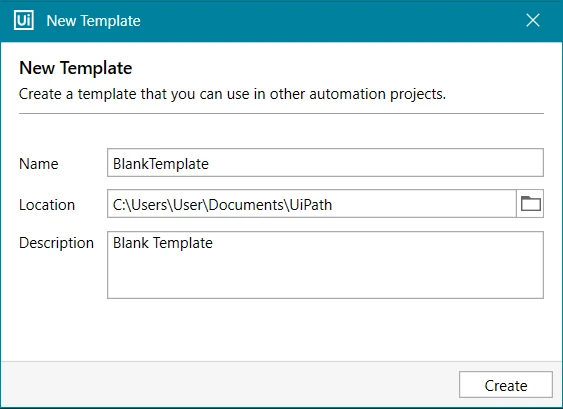Click the Name field label
Viewport: 563px width, 409px height.
tap(39, 164)
